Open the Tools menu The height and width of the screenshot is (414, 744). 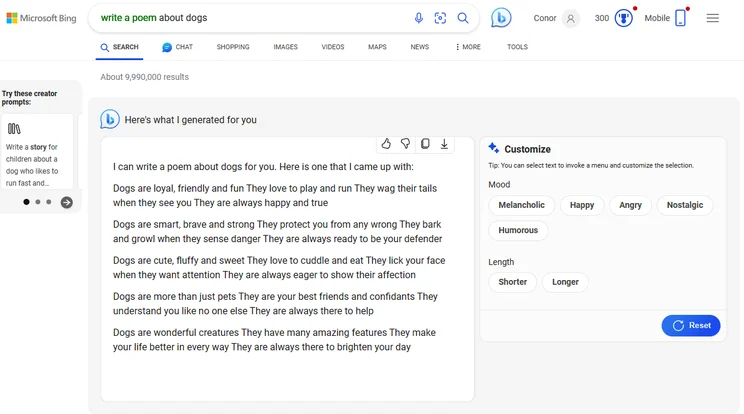[517, 47]
